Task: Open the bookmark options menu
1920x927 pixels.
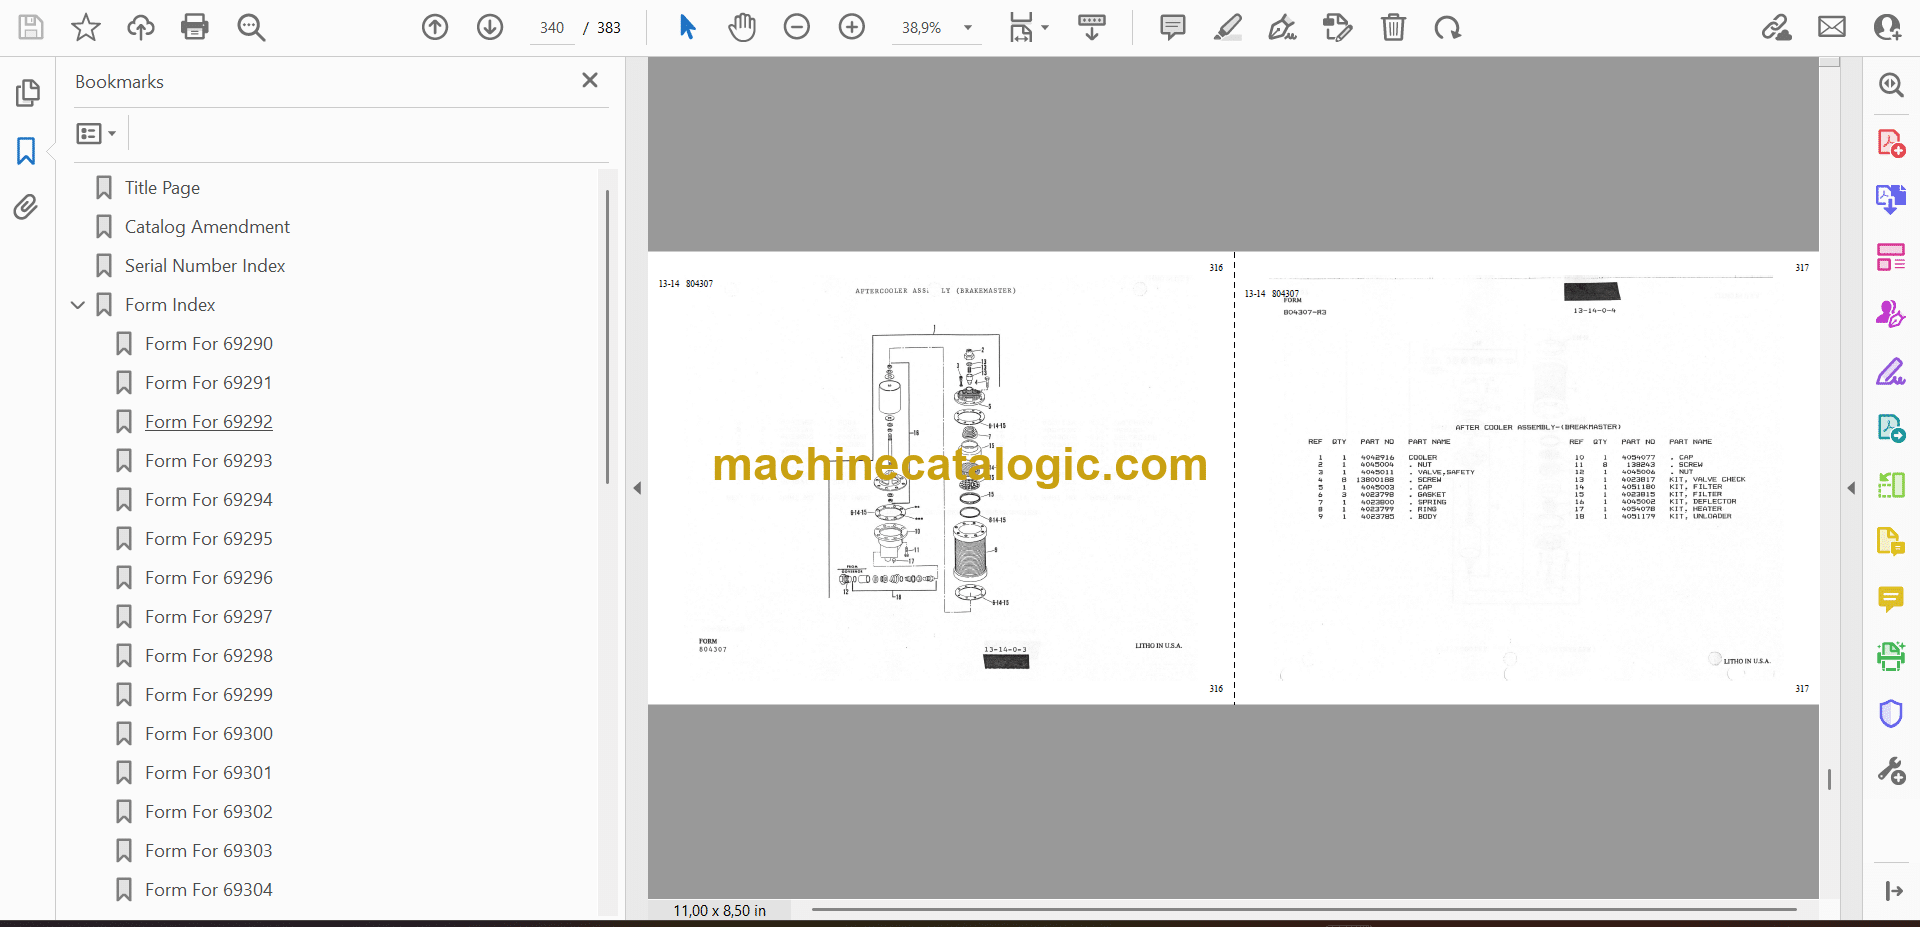Action: click(96, 133)
